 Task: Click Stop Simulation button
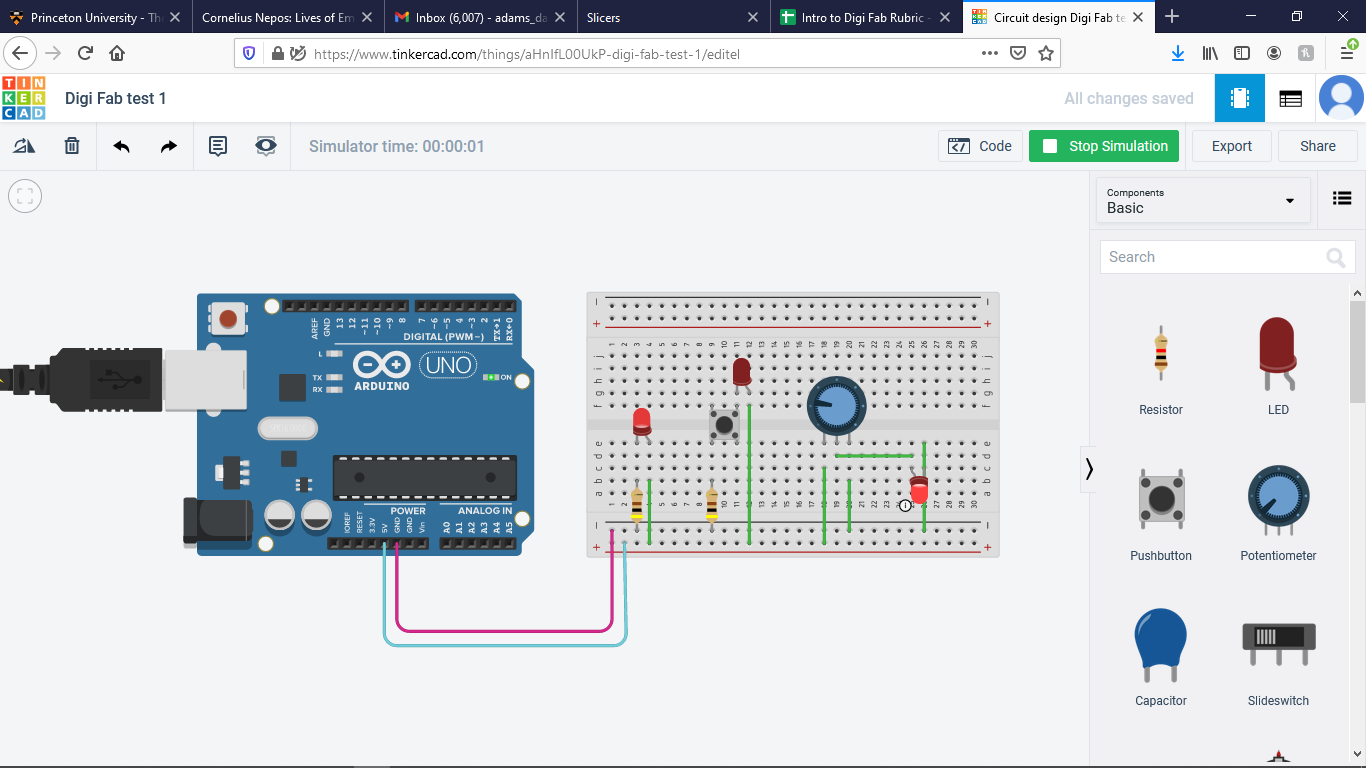1104,146
